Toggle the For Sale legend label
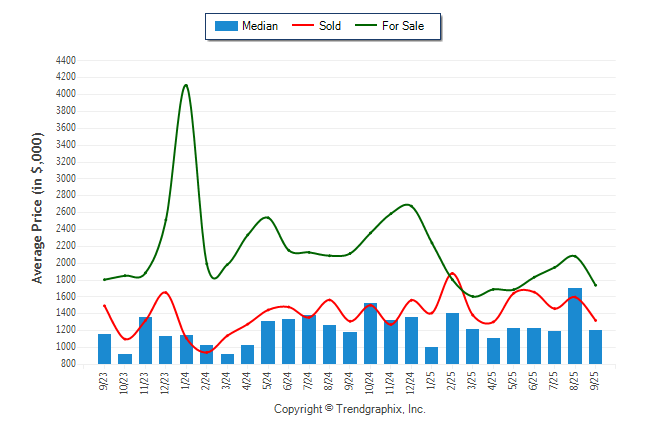The image size is (646, 434). pyautogui.click(x=410, y=26)
